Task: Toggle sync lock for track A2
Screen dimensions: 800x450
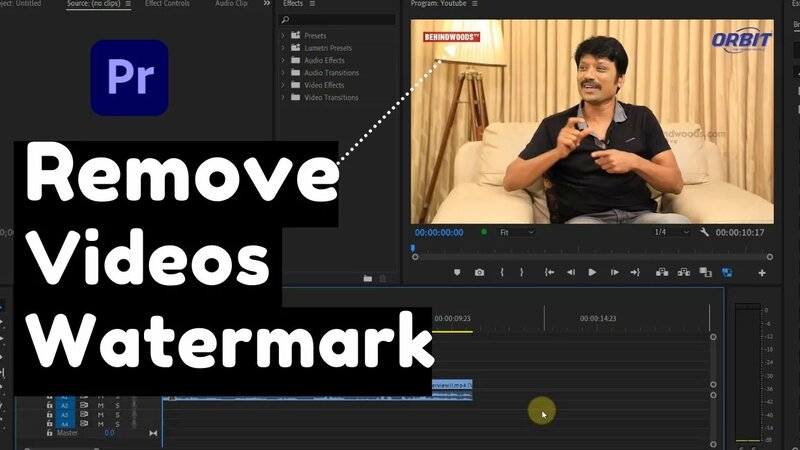Action: point(84,405)
